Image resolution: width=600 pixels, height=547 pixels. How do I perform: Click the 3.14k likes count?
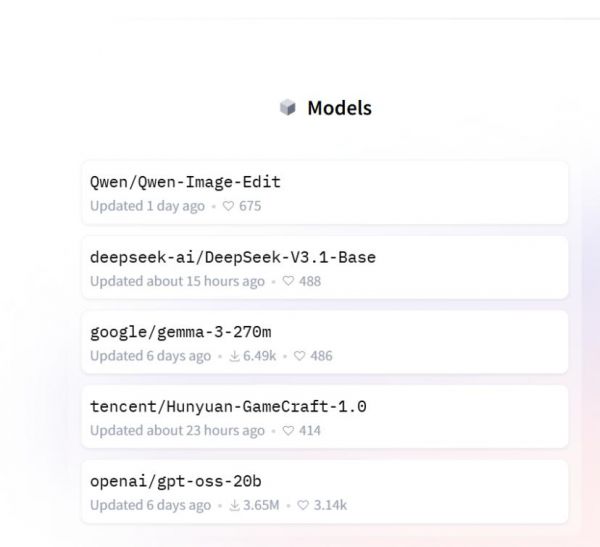pyautogui.click(x=330, y=505)
